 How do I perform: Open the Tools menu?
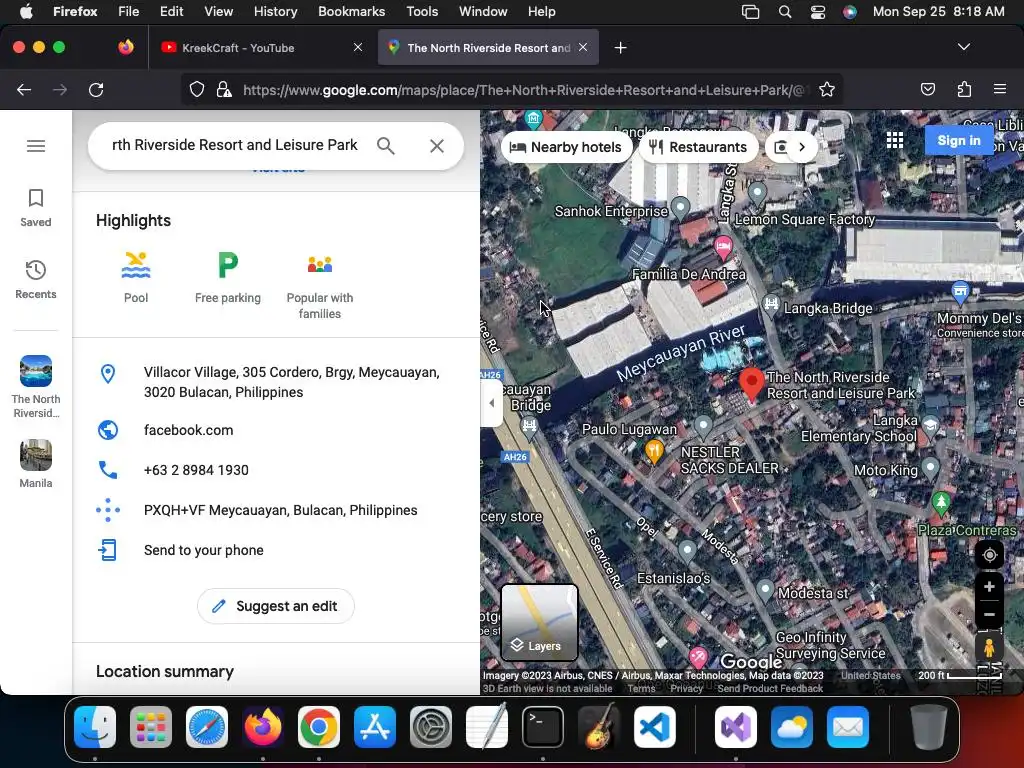pyautogui.click(x=422, y=11)
